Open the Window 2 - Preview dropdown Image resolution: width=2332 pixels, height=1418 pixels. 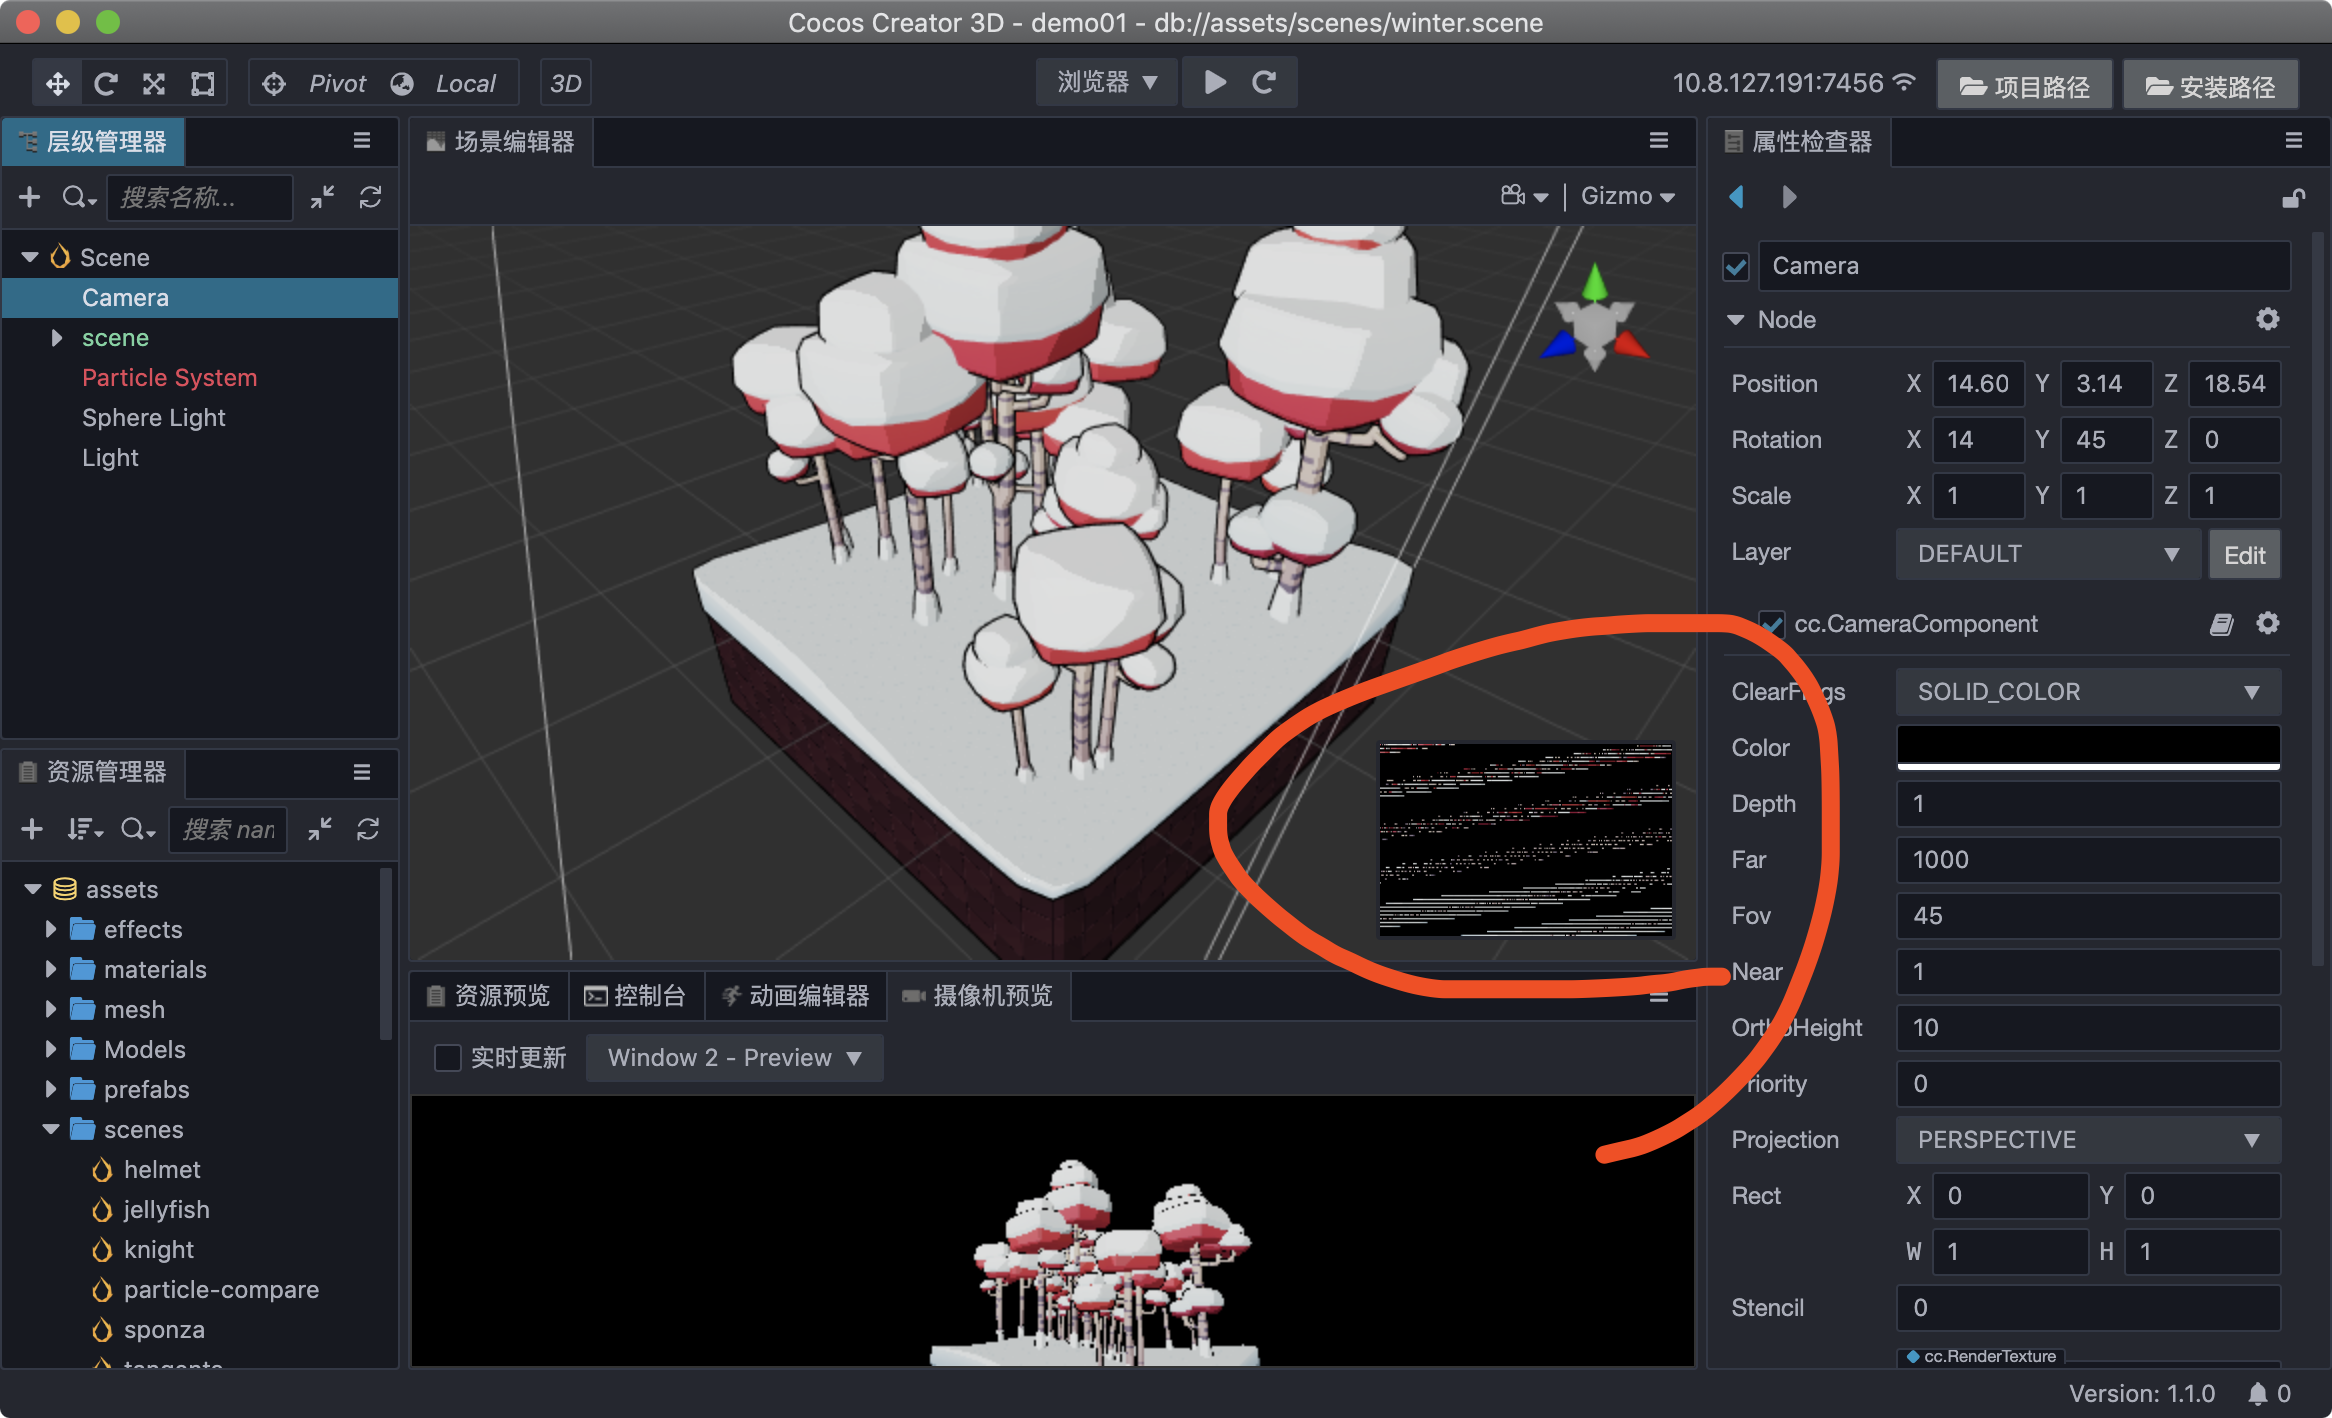734,1057
